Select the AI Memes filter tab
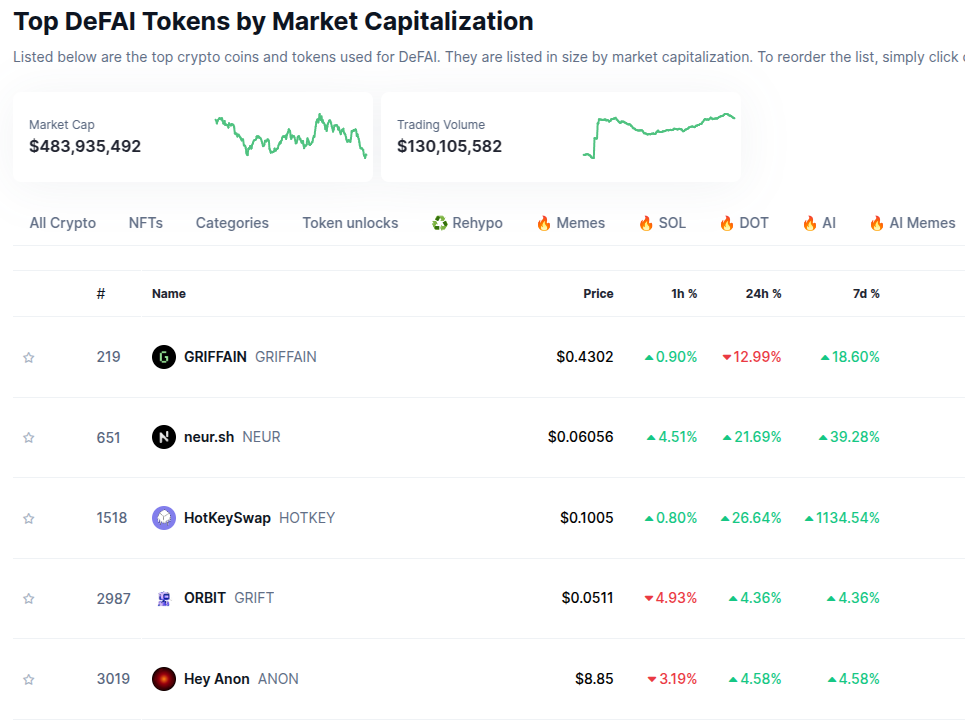 (x=912, y=223)
